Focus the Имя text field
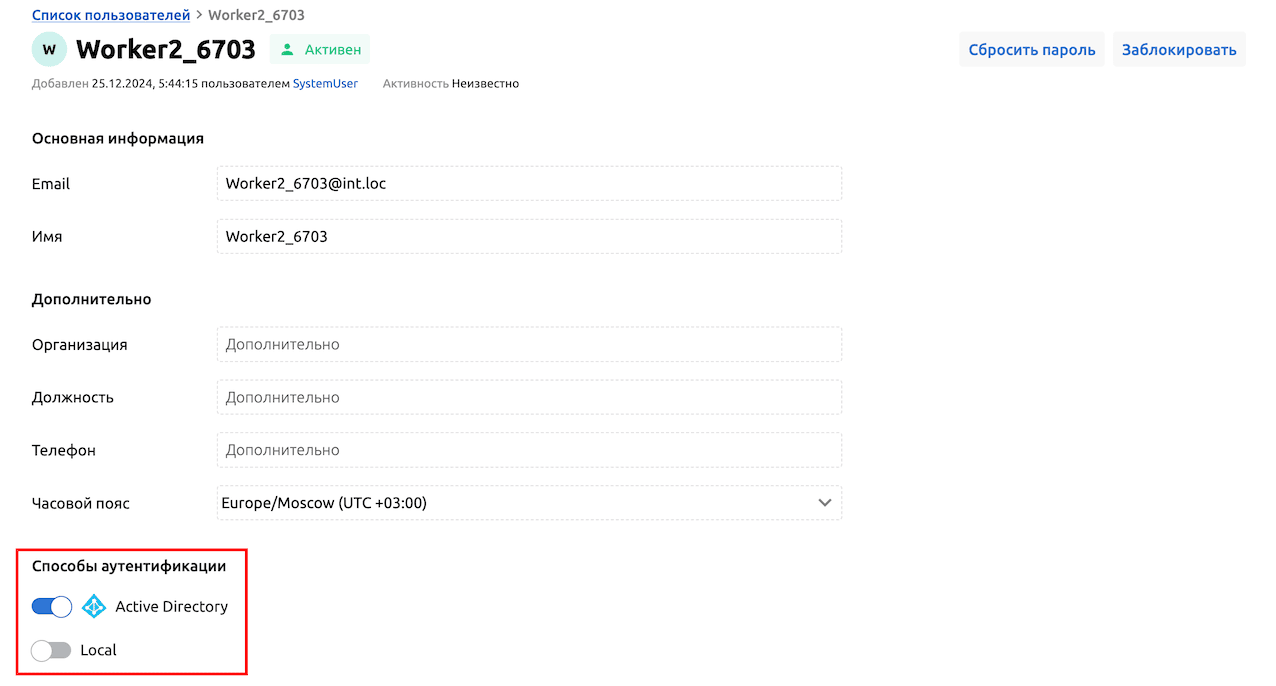This screenshot has width=1276, height=686. click(x=528, y=237)
